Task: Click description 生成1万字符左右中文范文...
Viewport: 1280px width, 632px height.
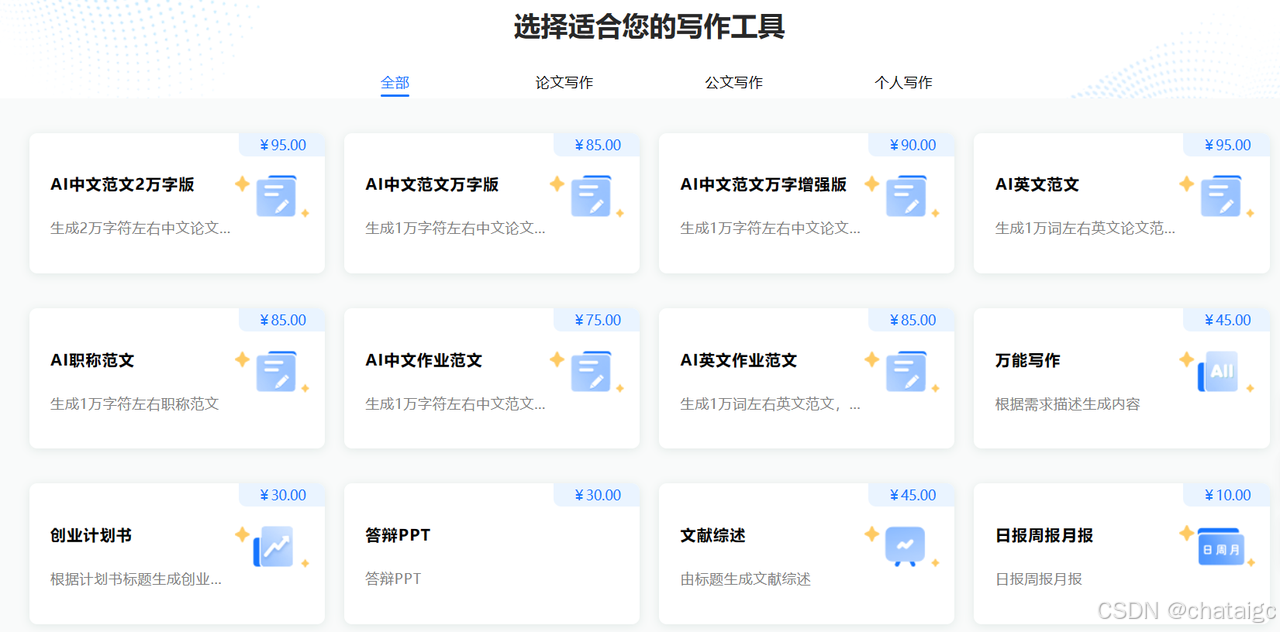Action: point(455,404)
